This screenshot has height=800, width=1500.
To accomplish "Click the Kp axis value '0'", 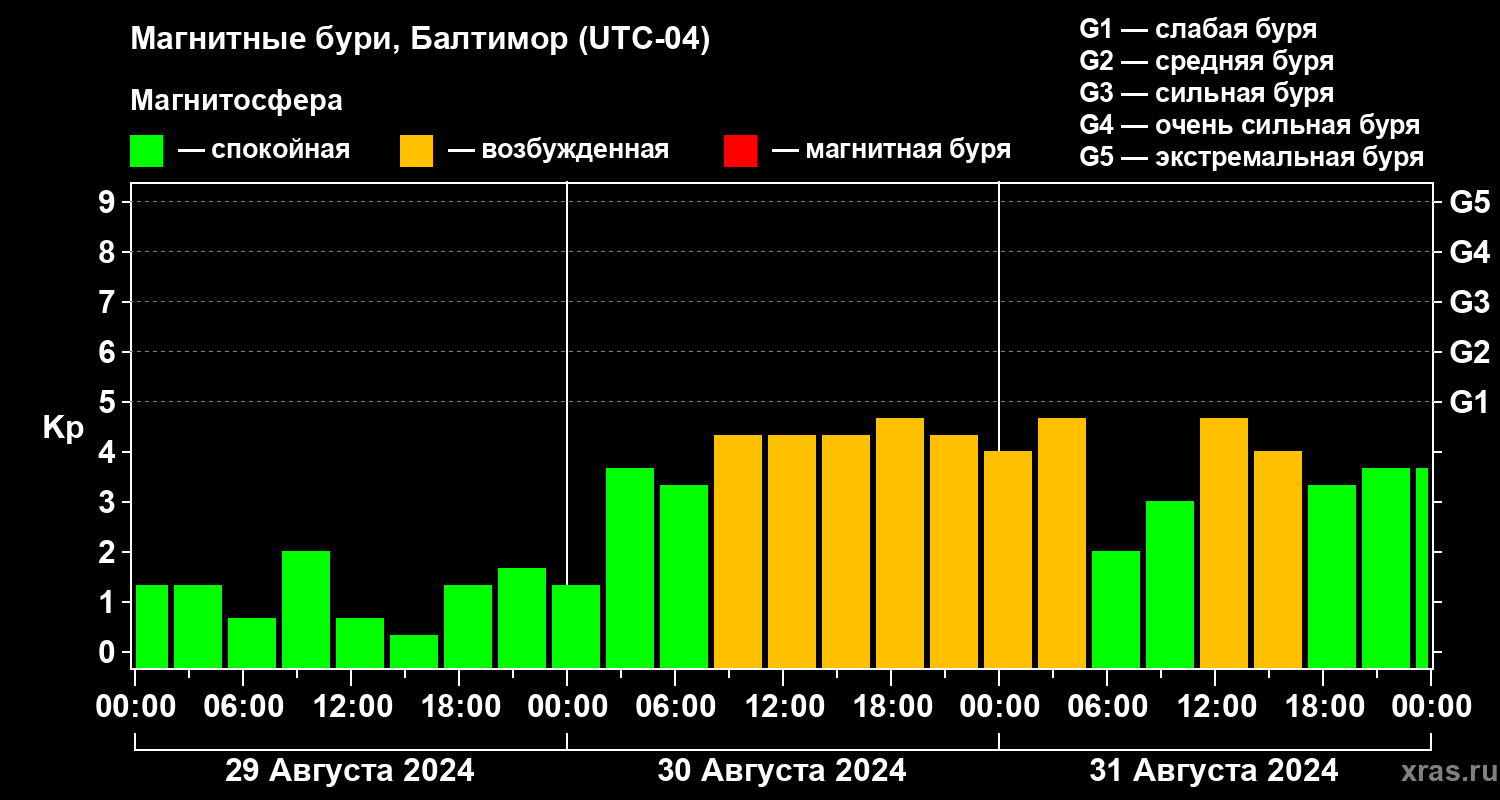I will (109, 652).
